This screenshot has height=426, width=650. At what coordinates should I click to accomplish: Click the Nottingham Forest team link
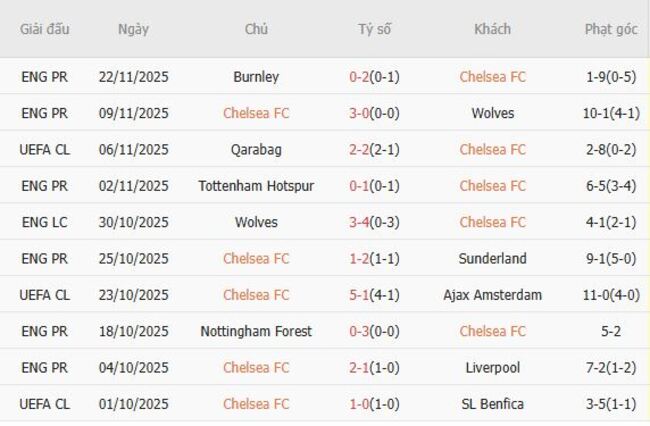pos(256,331)
